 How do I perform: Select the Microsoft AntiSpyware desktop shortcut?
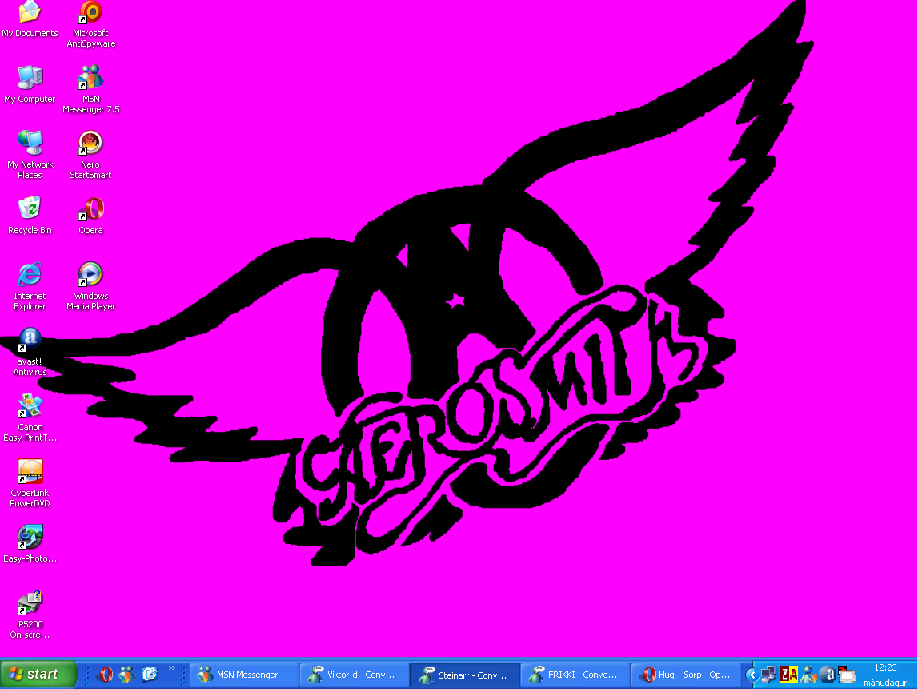click(x=91, y=25)
